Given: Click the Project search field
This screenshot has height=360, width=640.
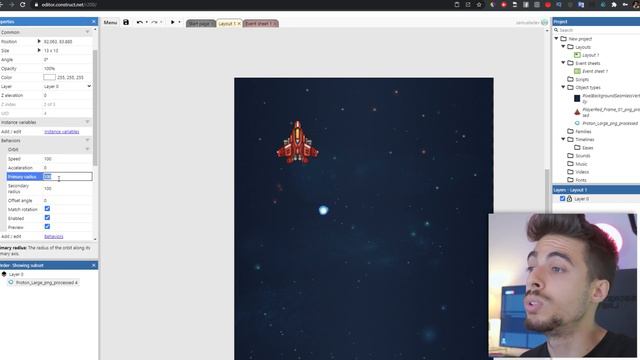Looking at the screenshot, I should click(598, 30).
